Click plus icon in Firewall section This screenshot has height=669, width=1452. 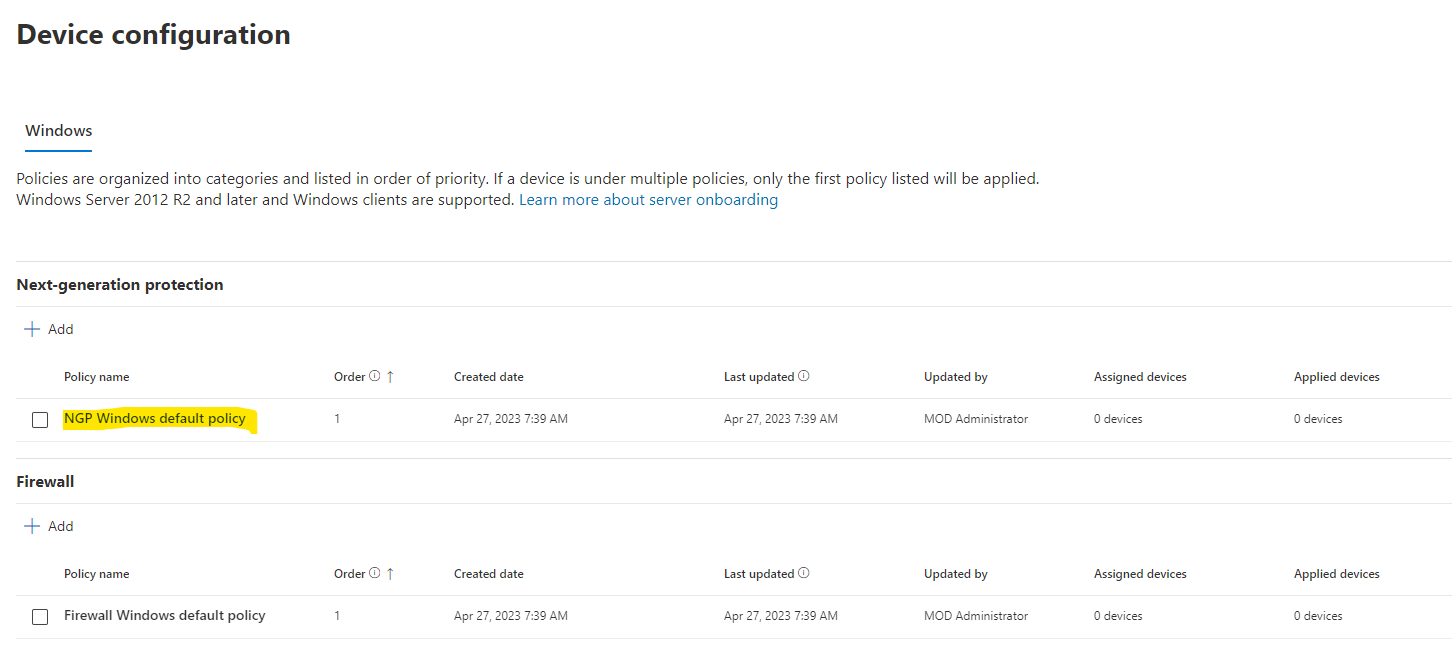pyautogui.click(x=32, y=526)
